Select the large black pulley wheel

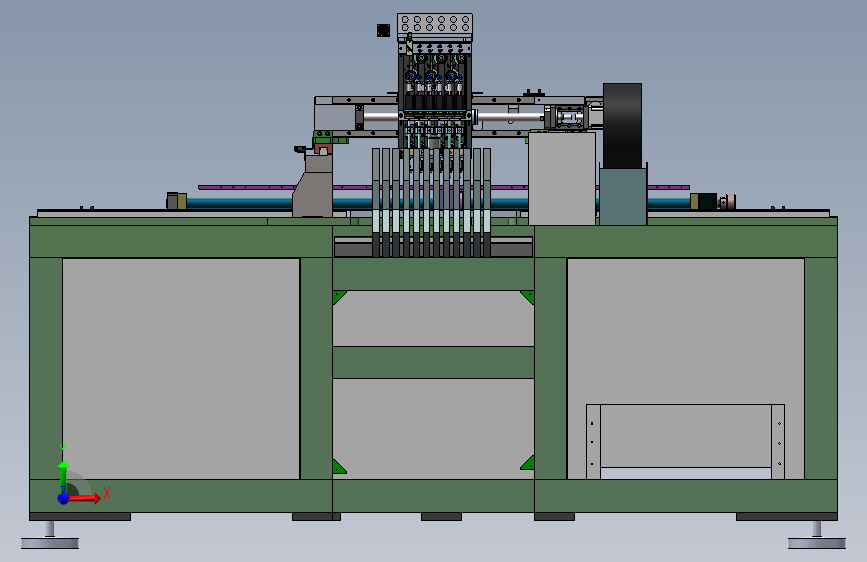(x=622, y=126)
